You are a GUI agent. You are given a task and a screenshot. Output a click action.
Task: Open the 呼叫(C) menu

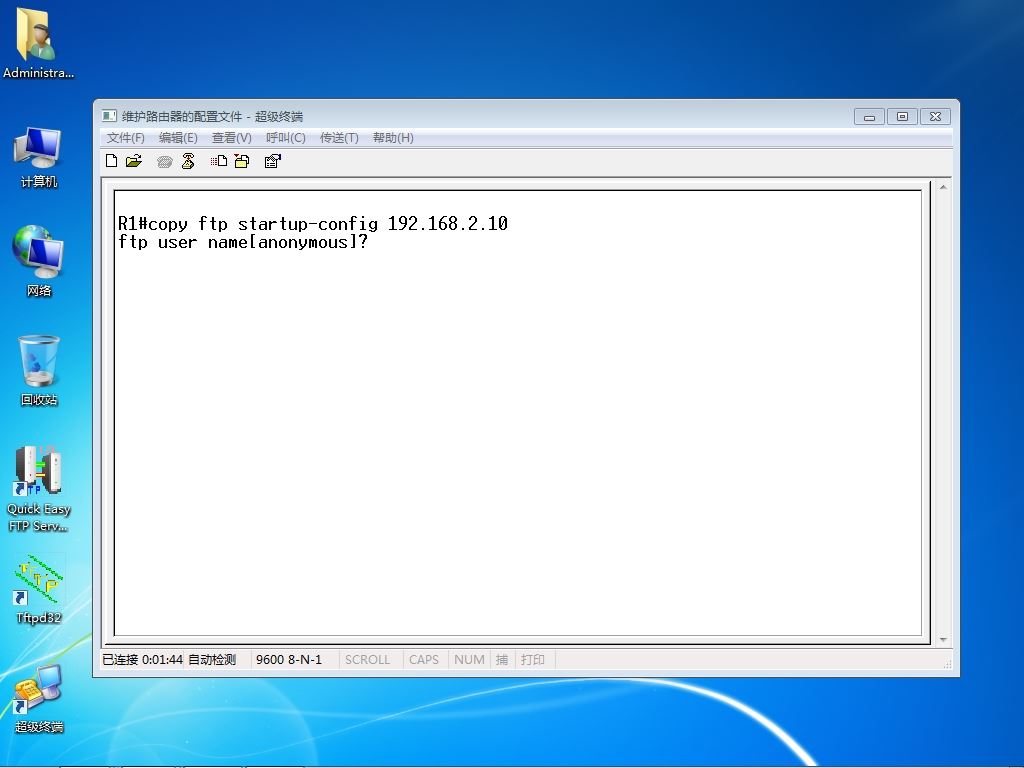point(285,138)
